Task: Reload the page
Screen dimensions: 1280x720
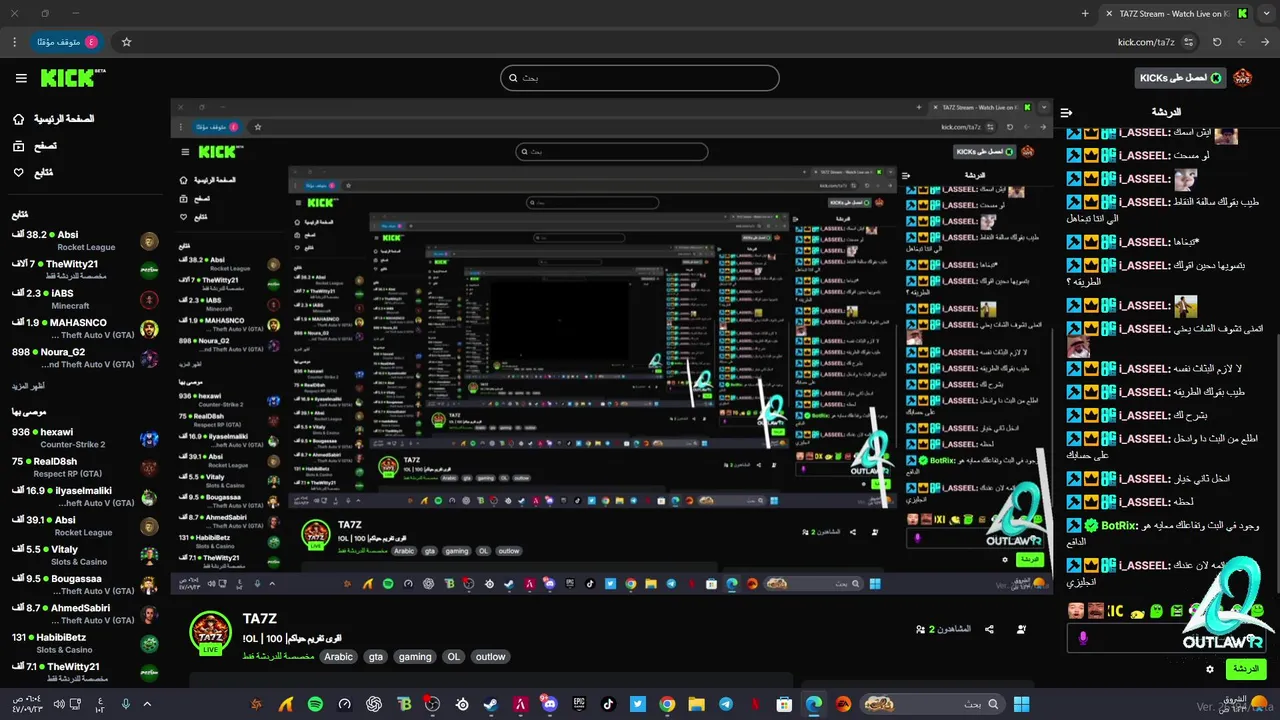Action: pos(1217,42)
